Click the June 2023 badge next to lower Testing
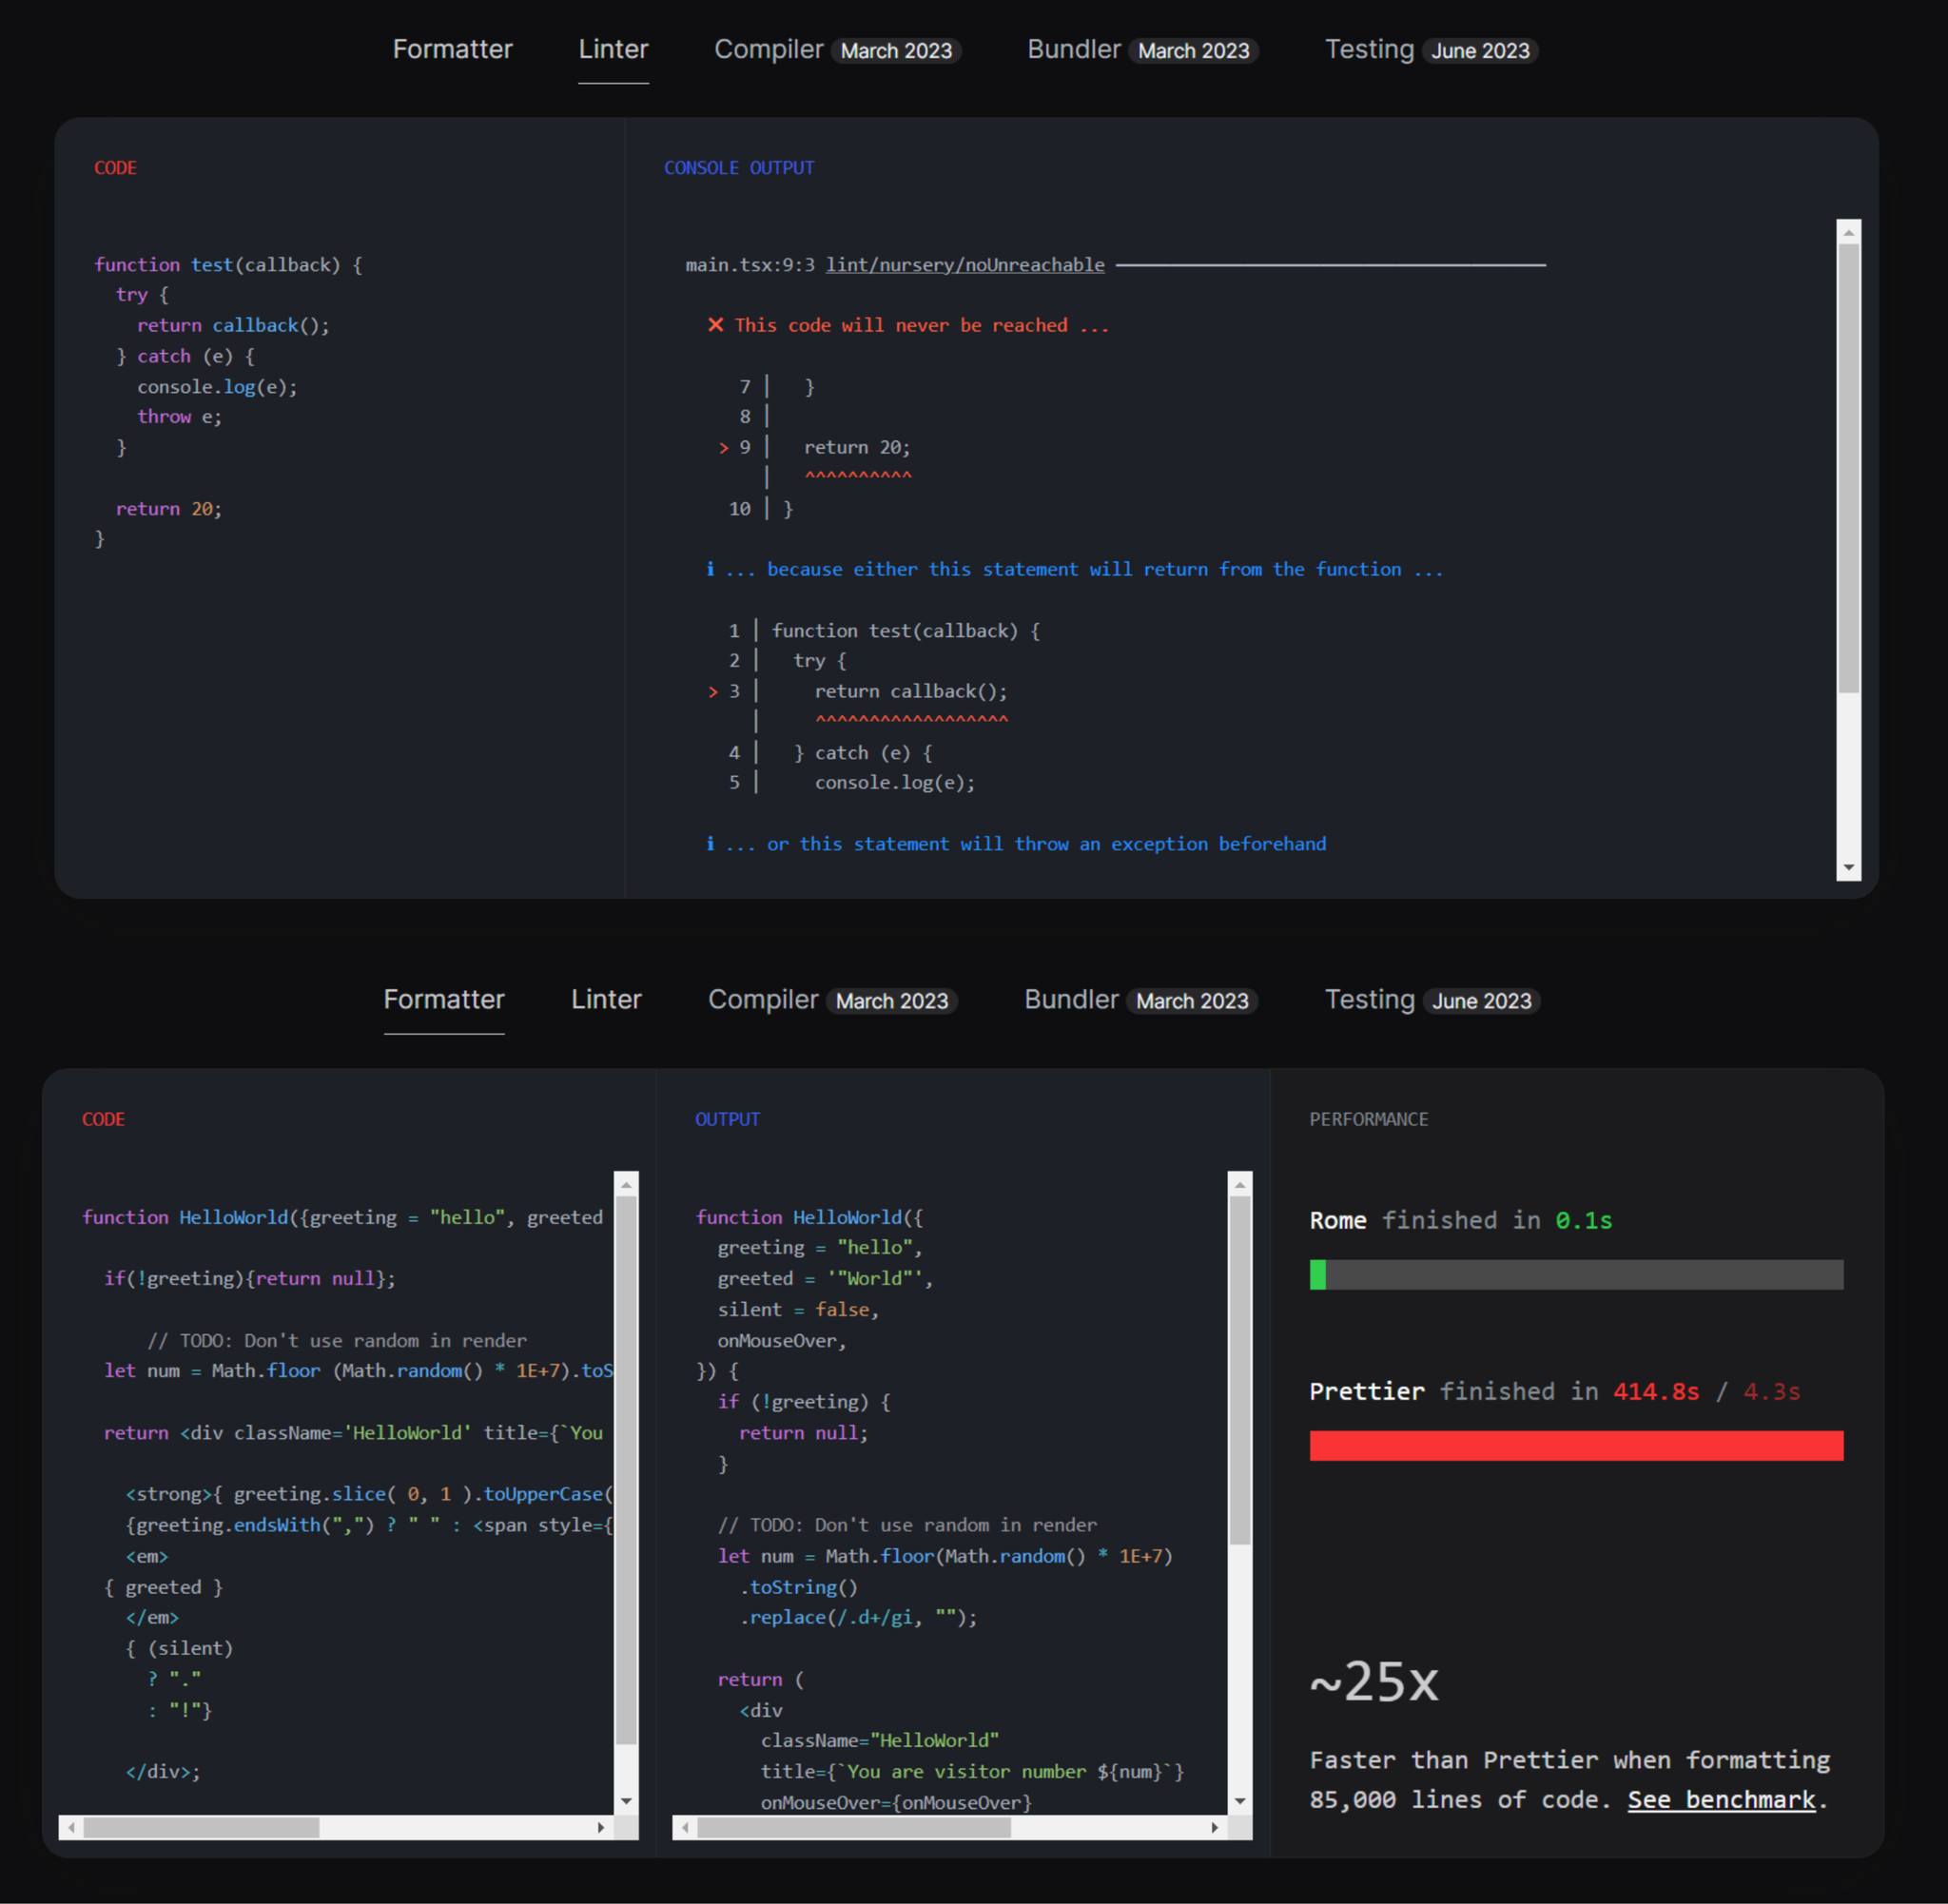This screenshot has height=1904, width=1948. click(x=1482, y=1001)
